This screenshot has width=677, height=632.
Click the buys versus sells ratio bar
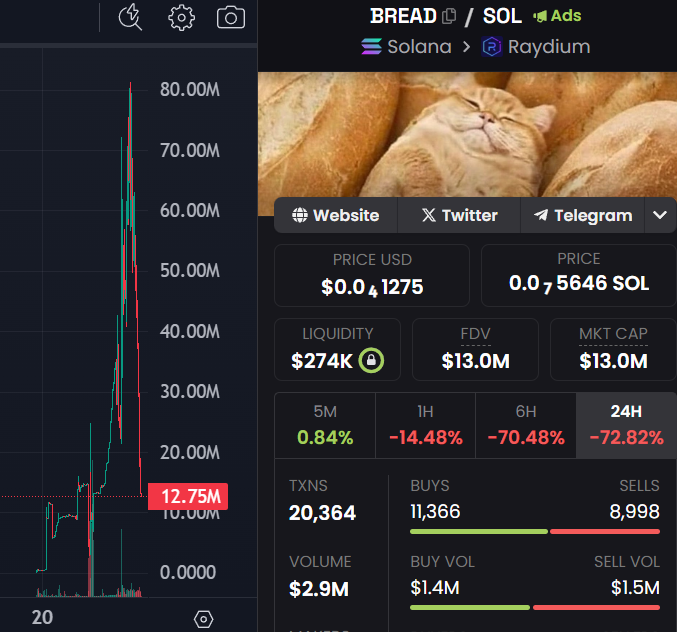[x=535, y=531]
